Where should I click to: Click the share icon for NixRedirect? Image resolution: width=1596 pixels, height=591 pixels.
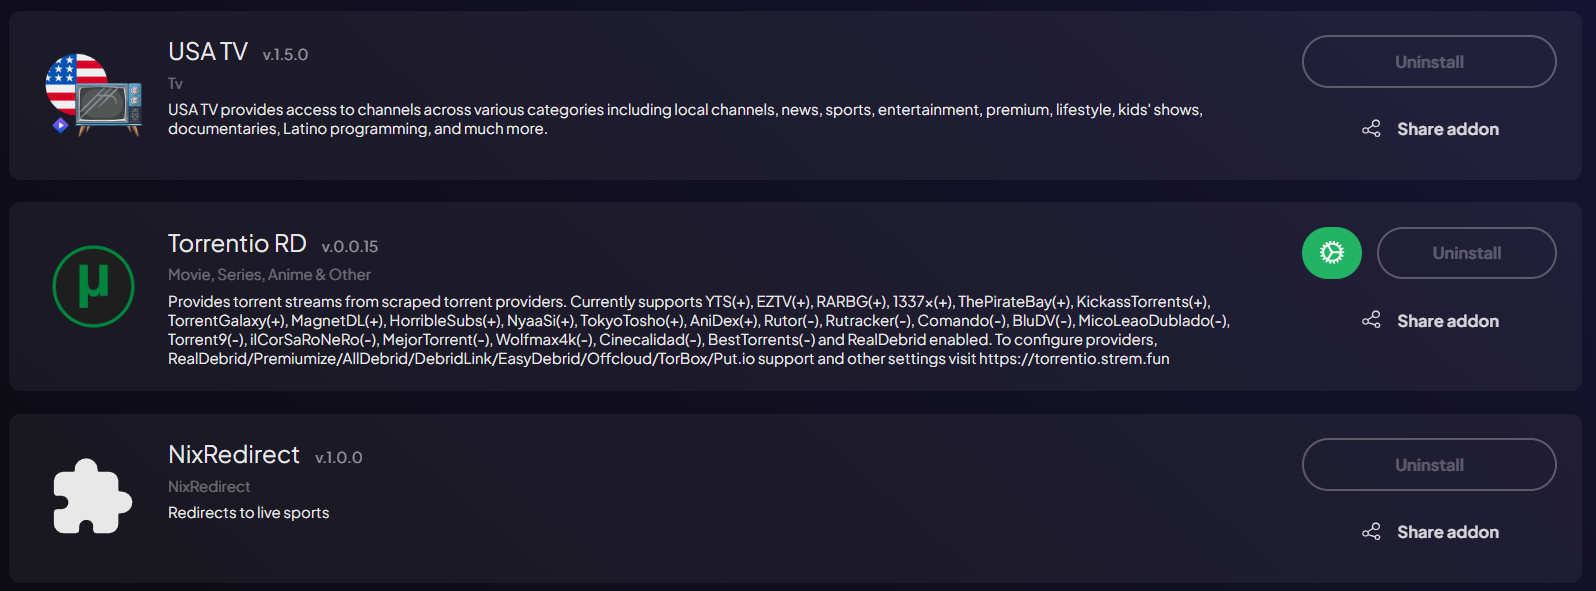click(1371, 532)
